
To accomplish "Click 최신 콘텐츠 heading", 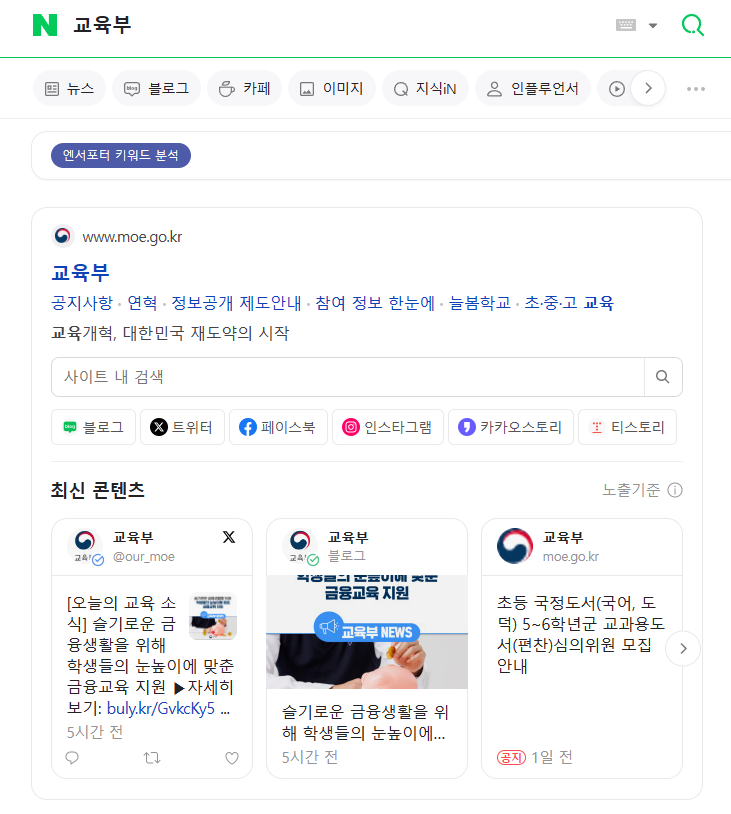I will [x=98, y=490].
